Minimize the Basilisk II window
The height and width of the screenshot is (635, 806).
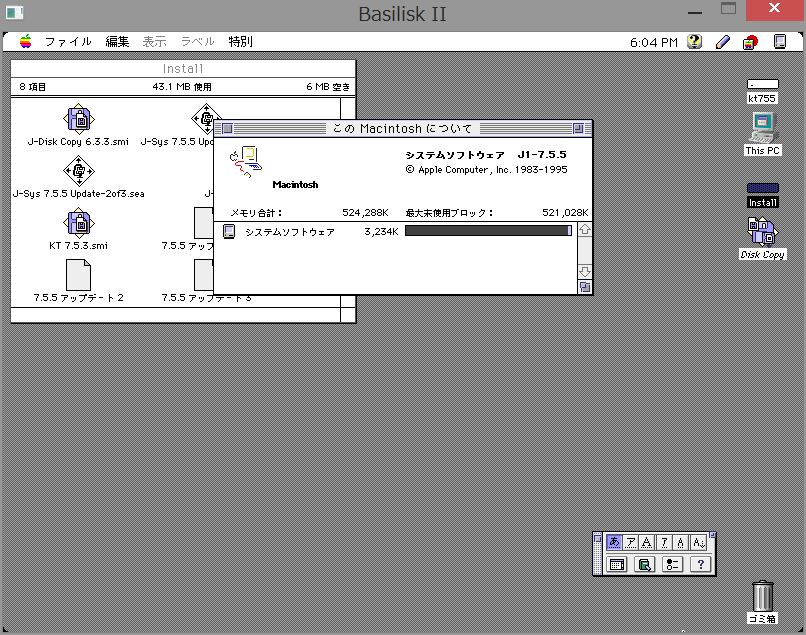[x=695, y=11]
